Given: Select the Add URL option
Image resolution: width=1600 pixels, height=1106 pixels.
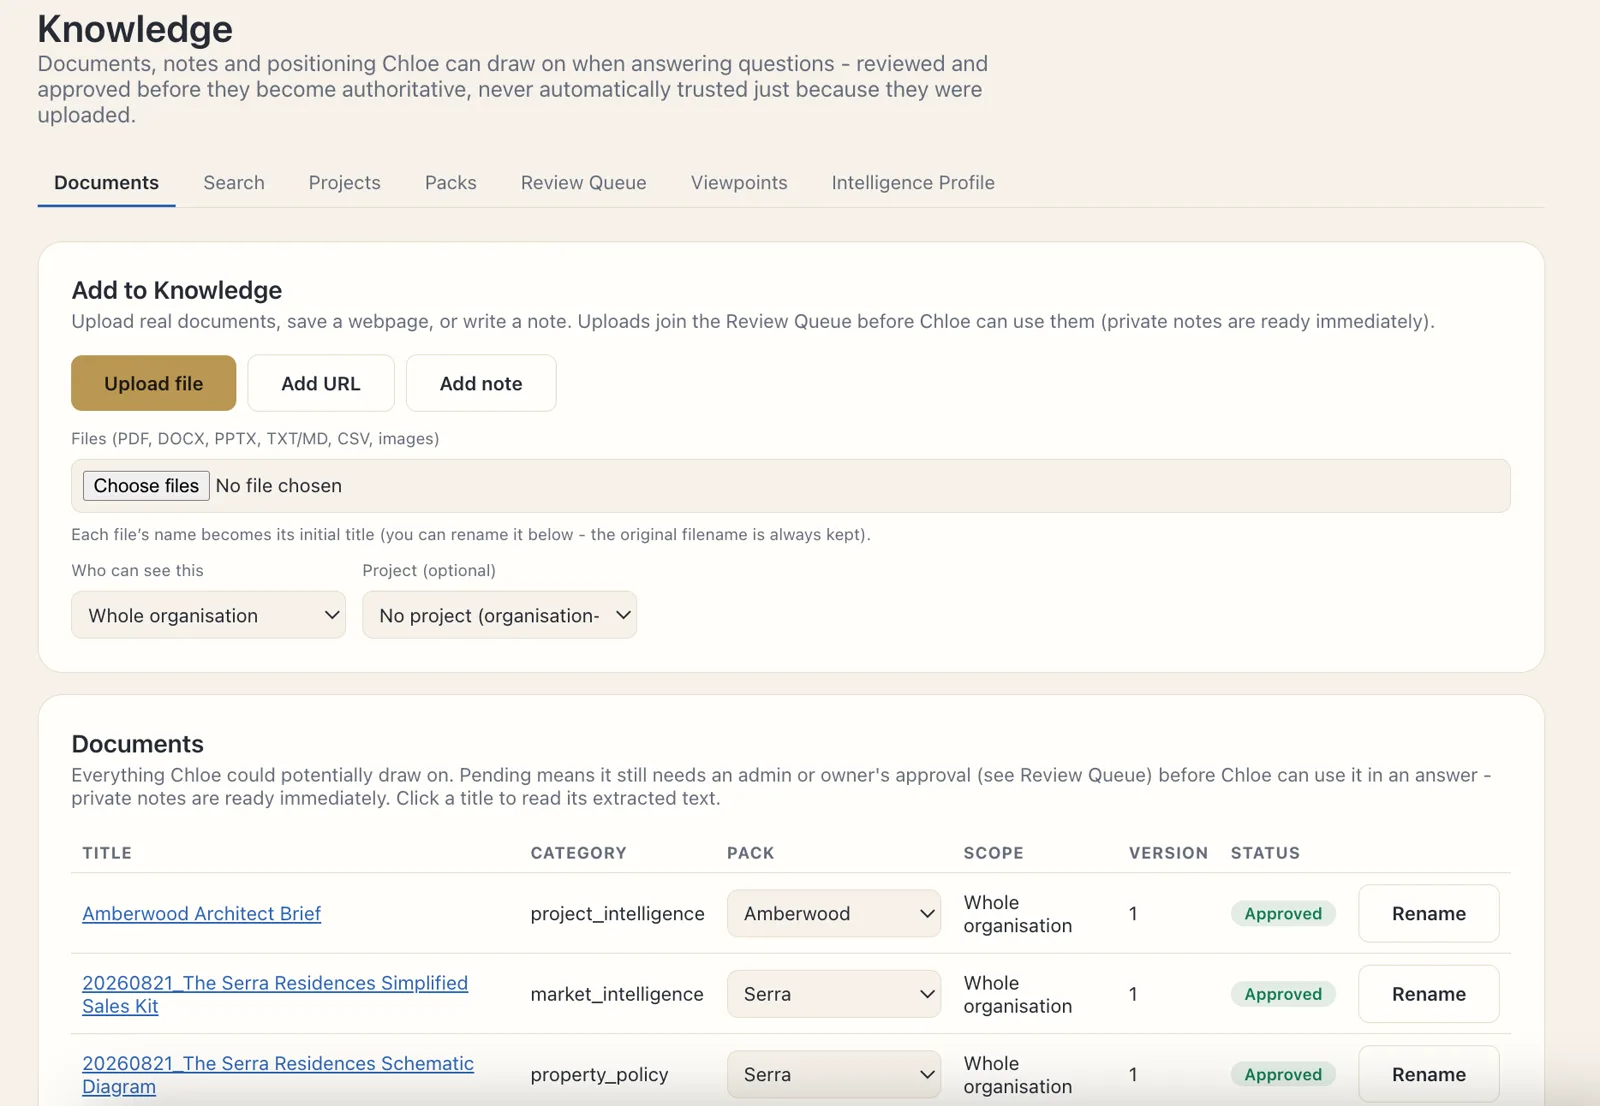Looking at the screenshot, I should pos(321,383).
